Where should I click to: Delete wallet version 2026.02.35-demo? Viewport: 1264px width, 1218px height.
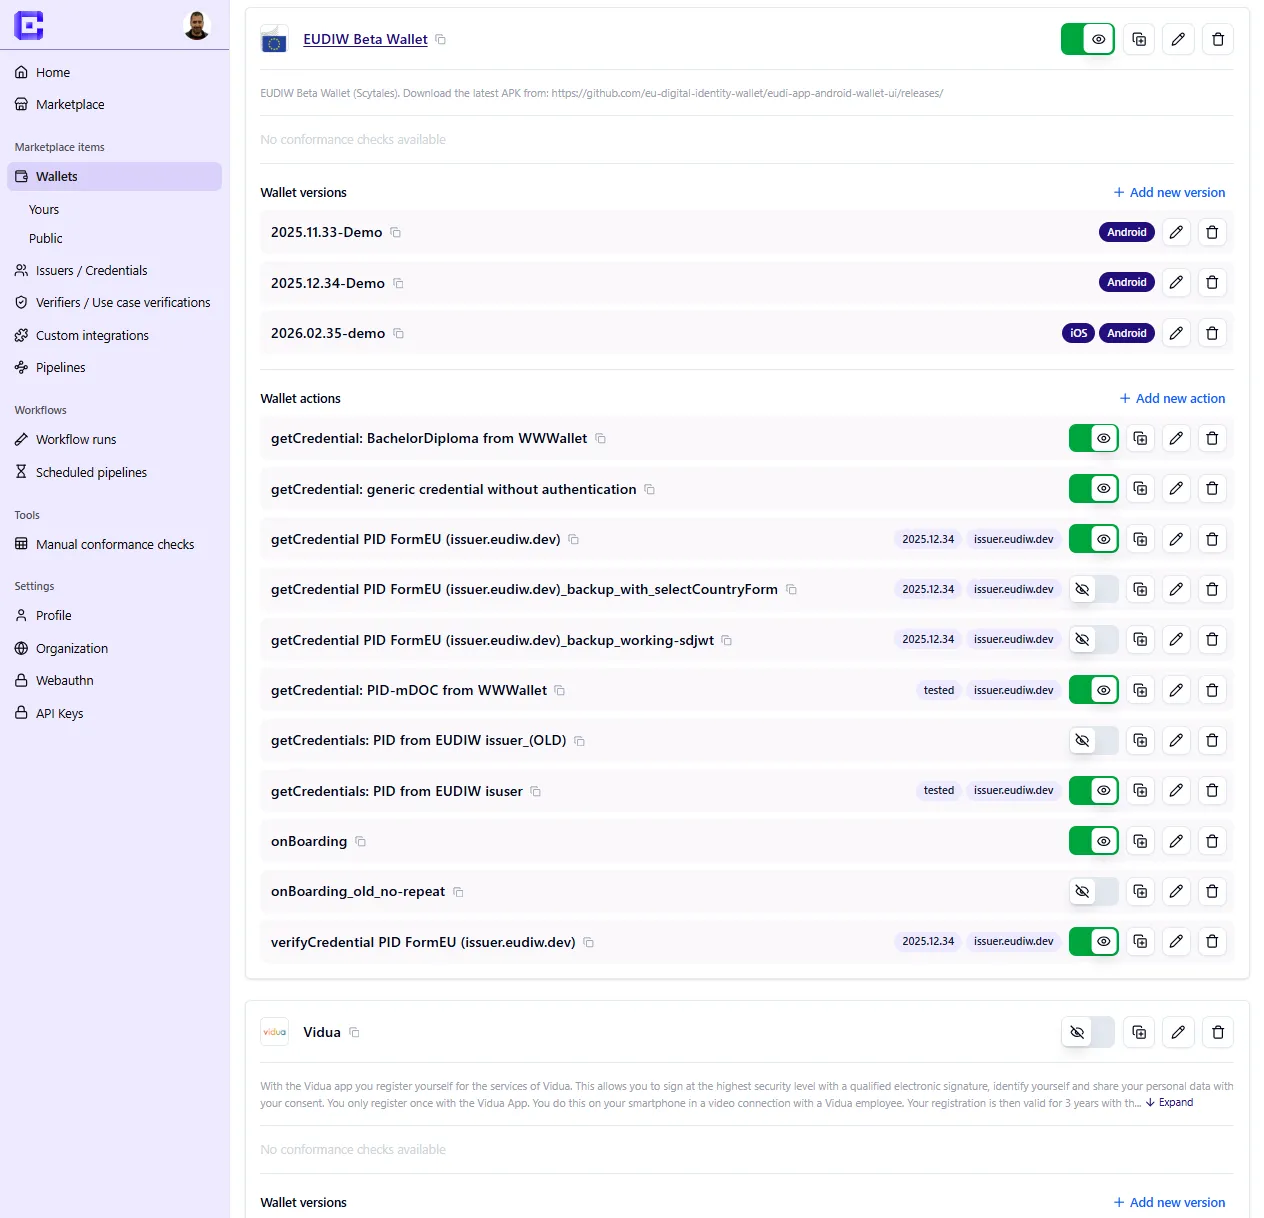[x=1212, y=333]
